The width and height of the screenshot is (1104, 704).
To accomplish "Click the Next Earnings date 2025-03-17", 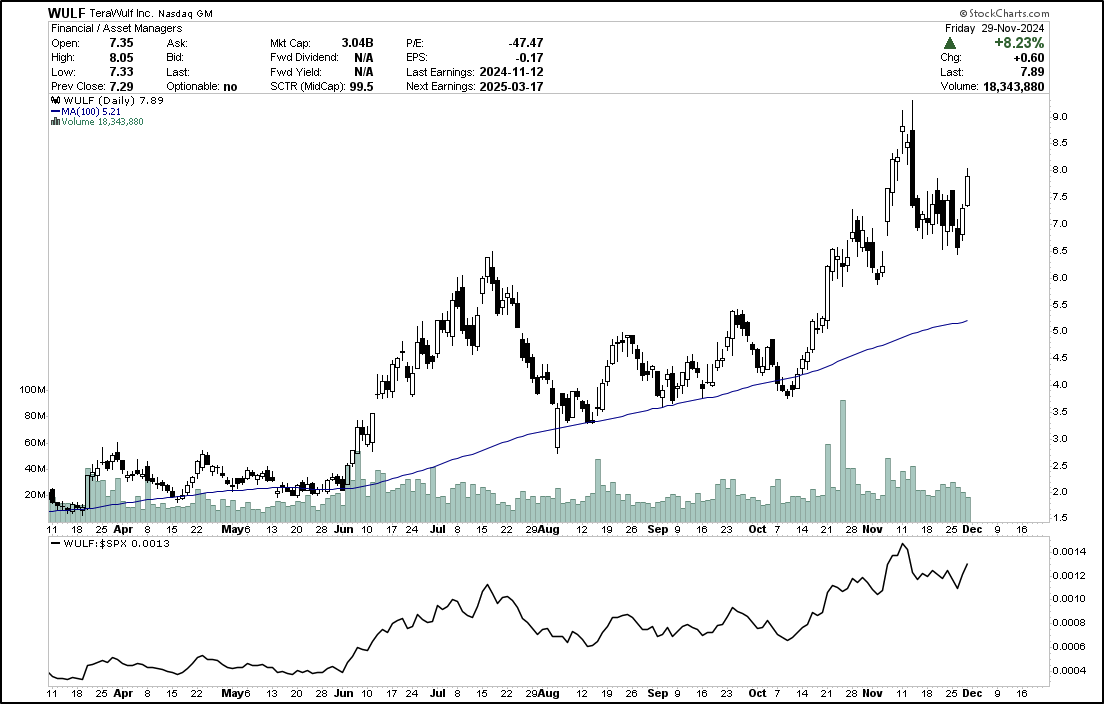I will [x=511, y=87].
